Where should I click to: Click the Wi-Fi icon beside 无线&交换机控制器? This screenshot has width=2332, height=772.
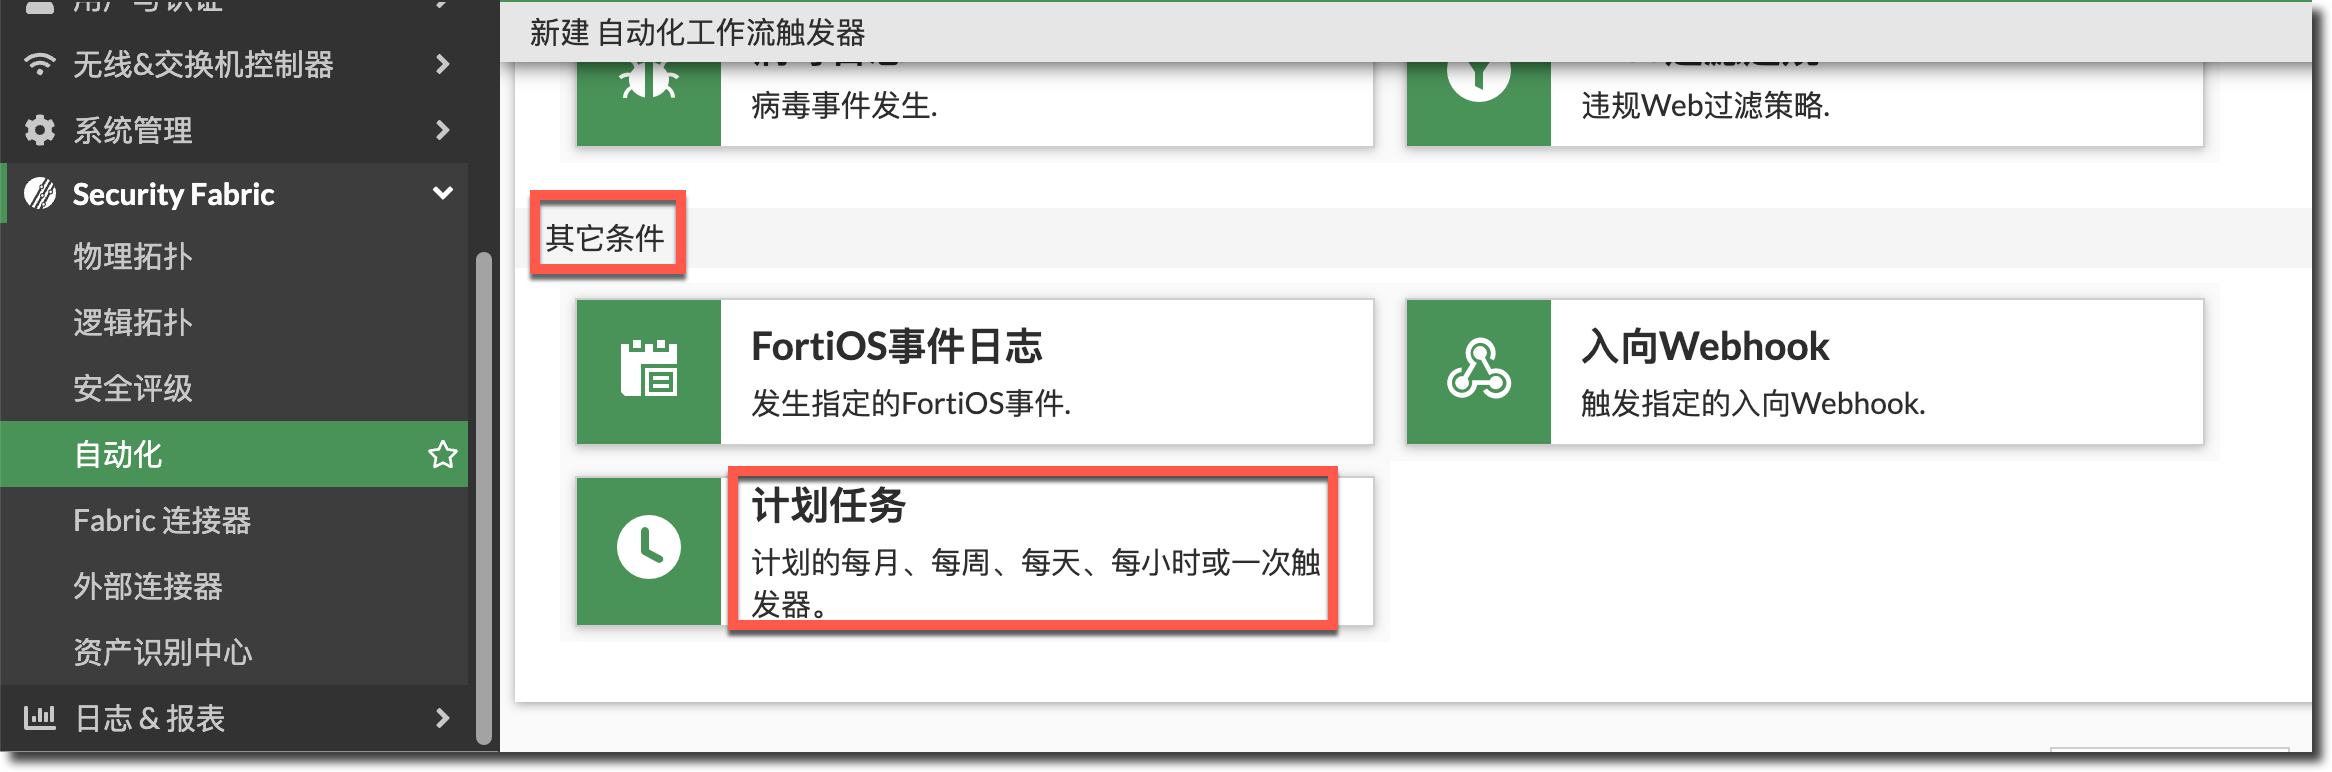[40, 64]
